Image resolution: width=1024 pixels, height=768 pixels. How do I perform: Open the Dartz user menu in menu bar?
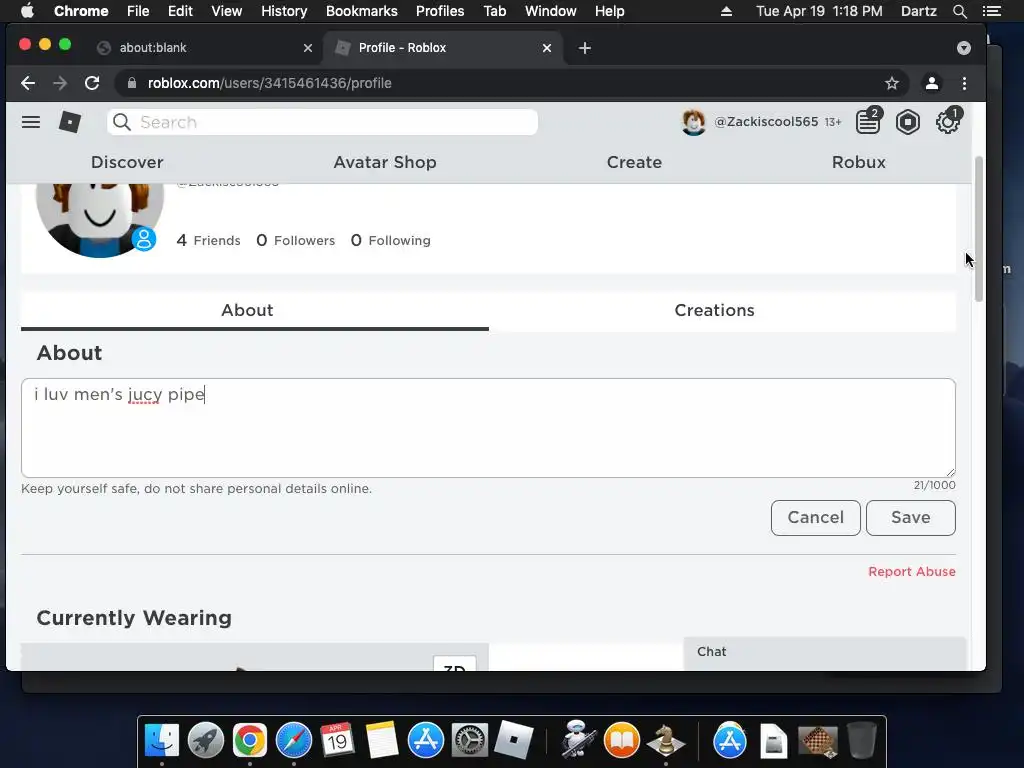[x=918, y=11]
